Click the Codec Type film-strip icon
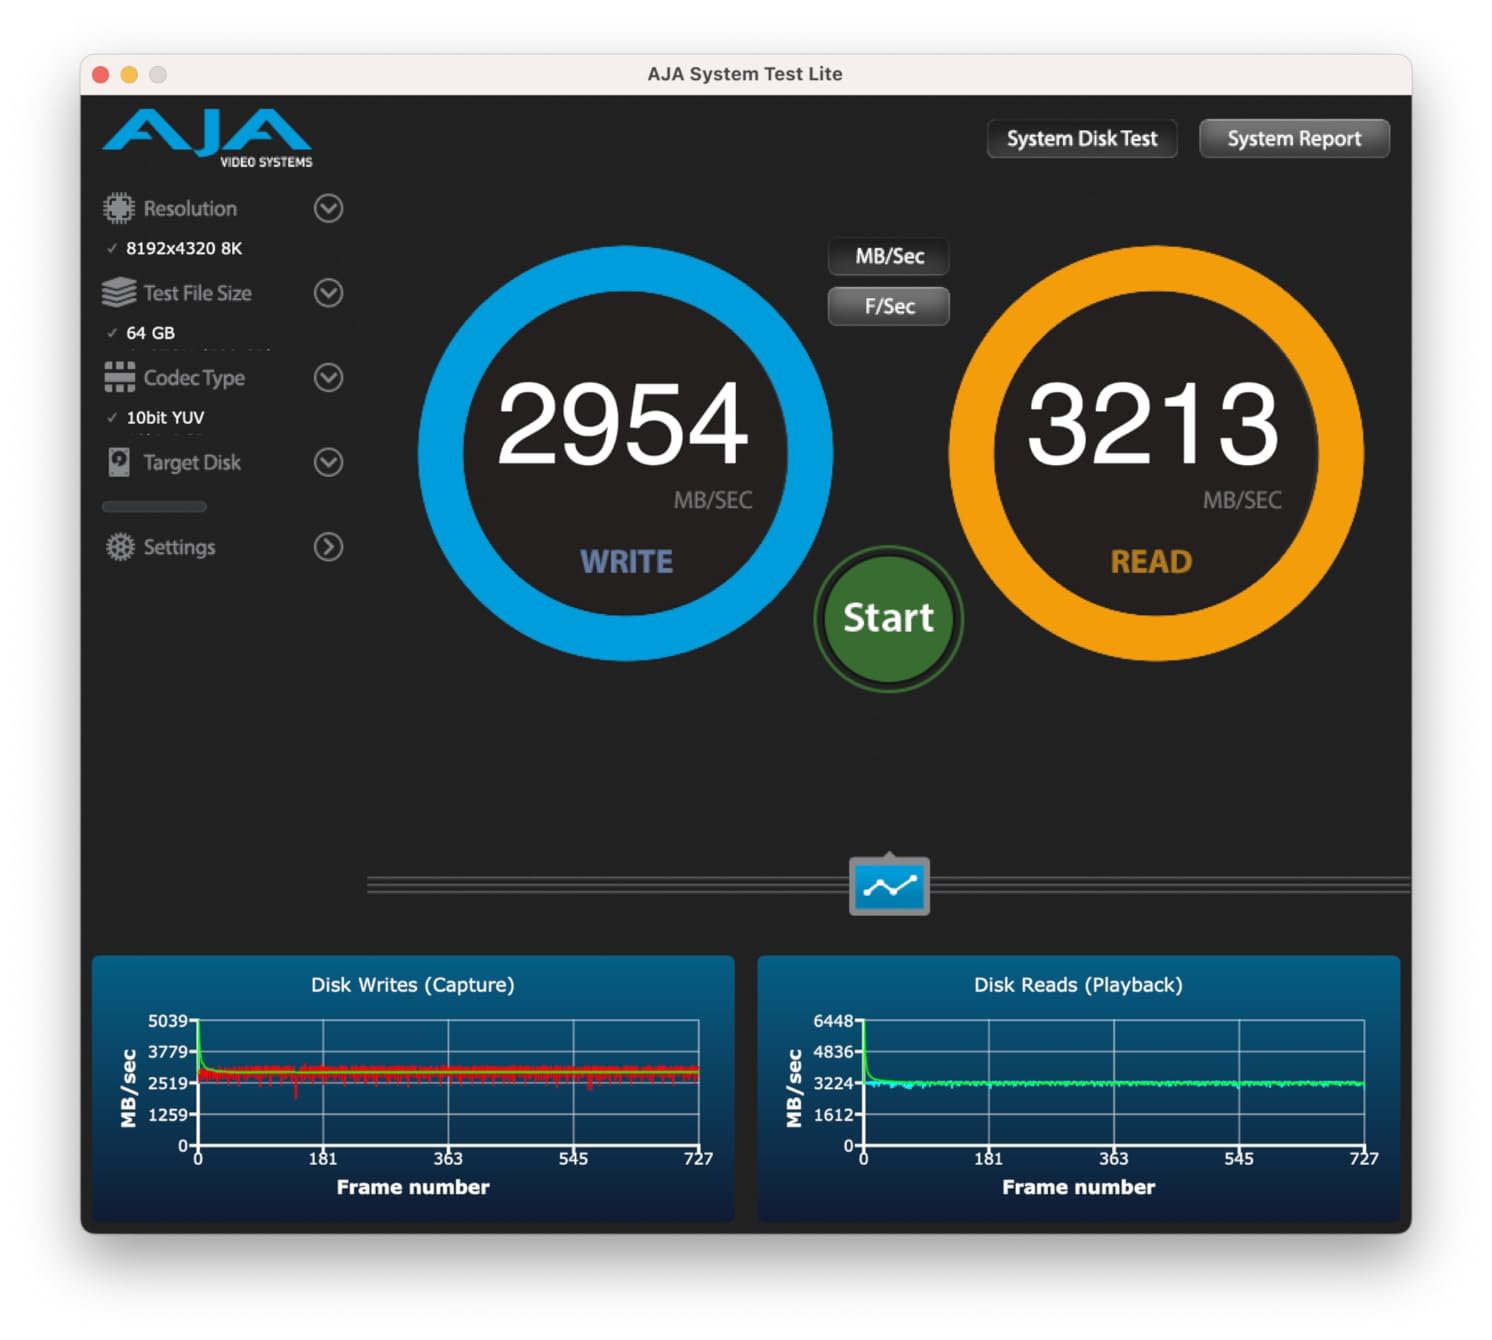 coord(119,377)
